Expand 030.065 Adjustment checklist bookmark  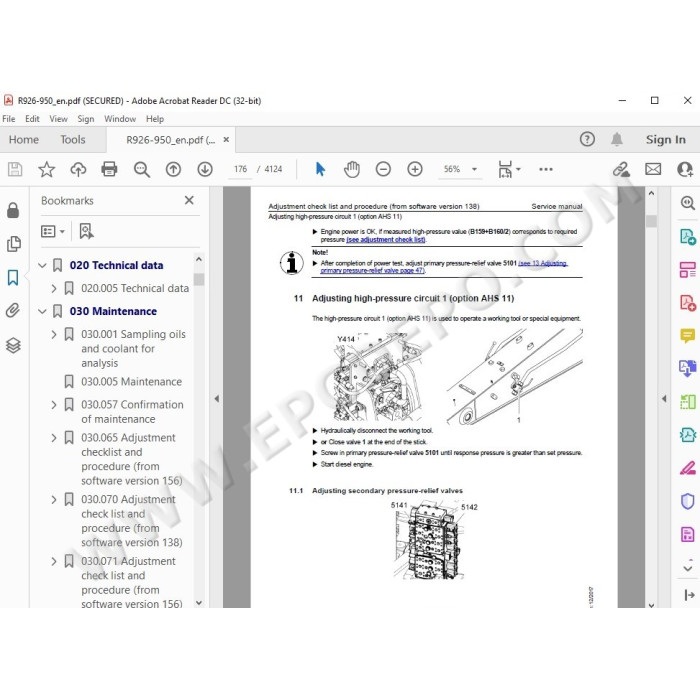point(54,438)
